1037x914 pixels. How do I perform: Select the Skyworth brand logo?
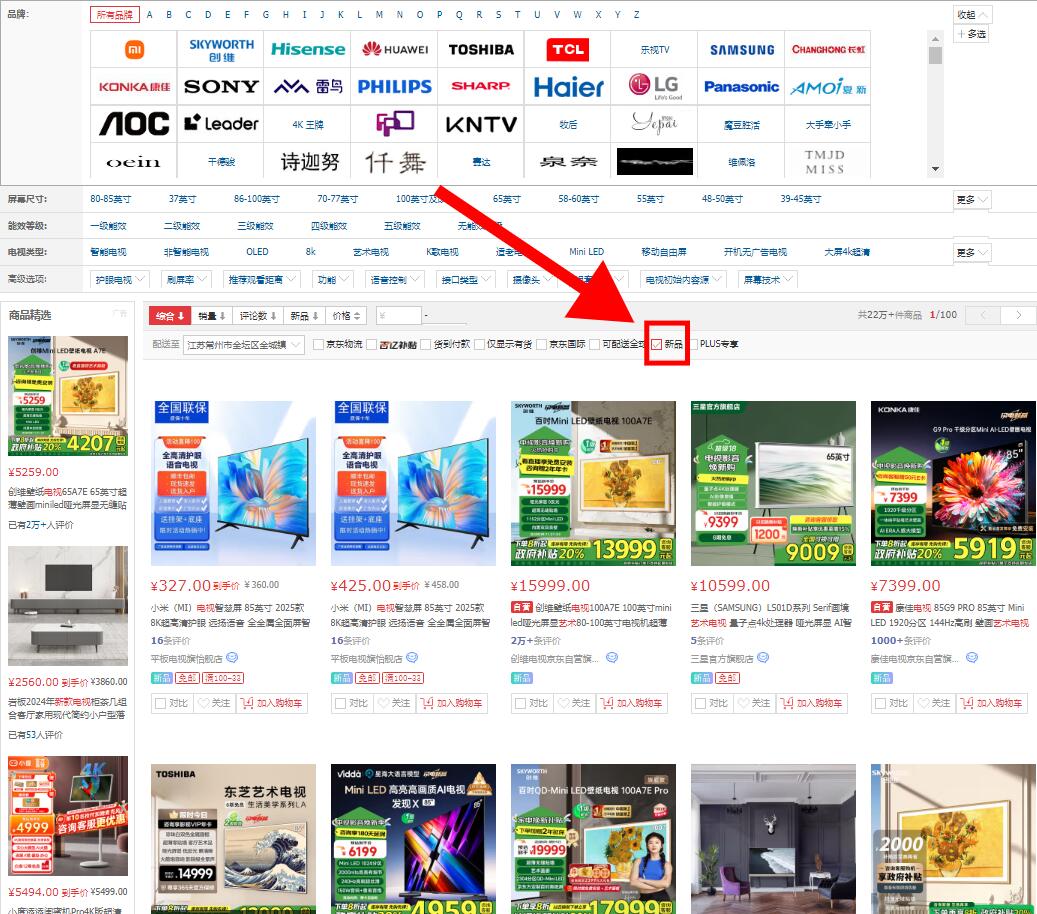pyautogui.click(x=221, y=50)
